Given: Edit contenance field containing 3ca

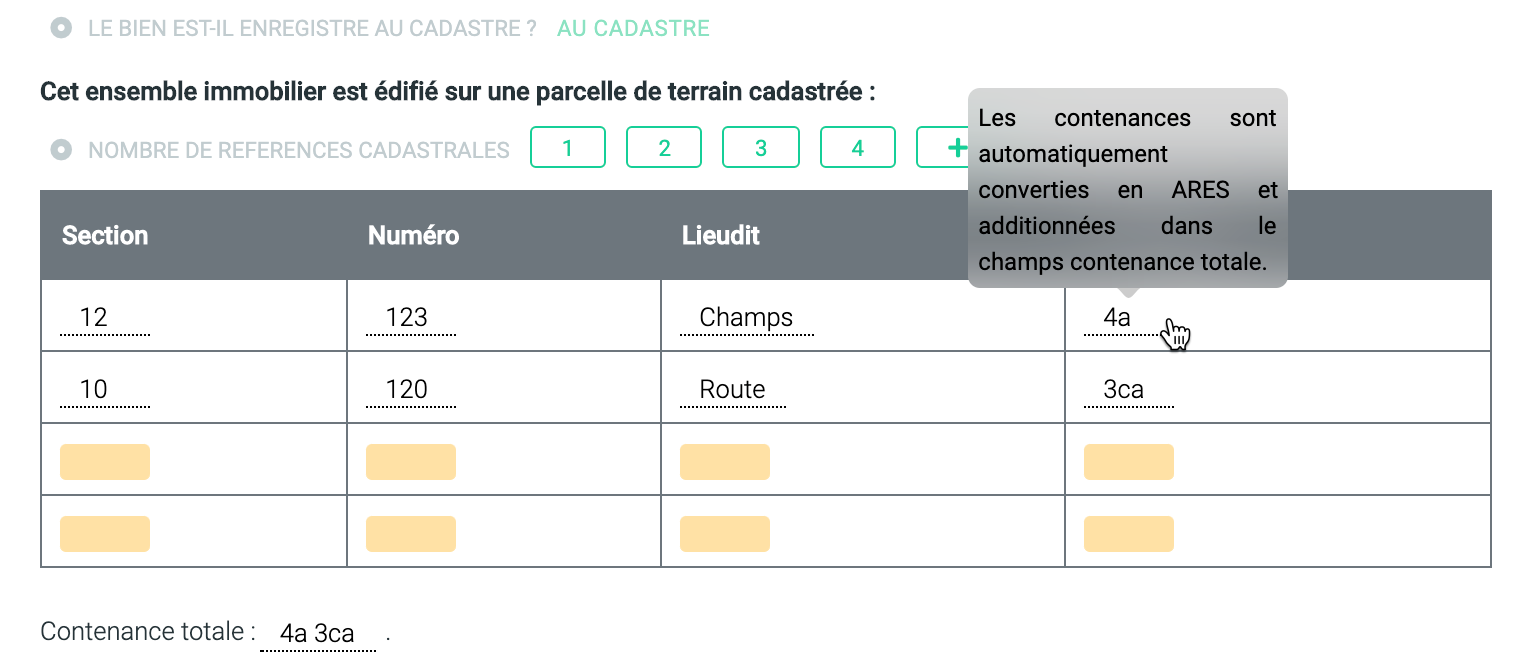Looking at the screenshot, I should [1128, 390].
